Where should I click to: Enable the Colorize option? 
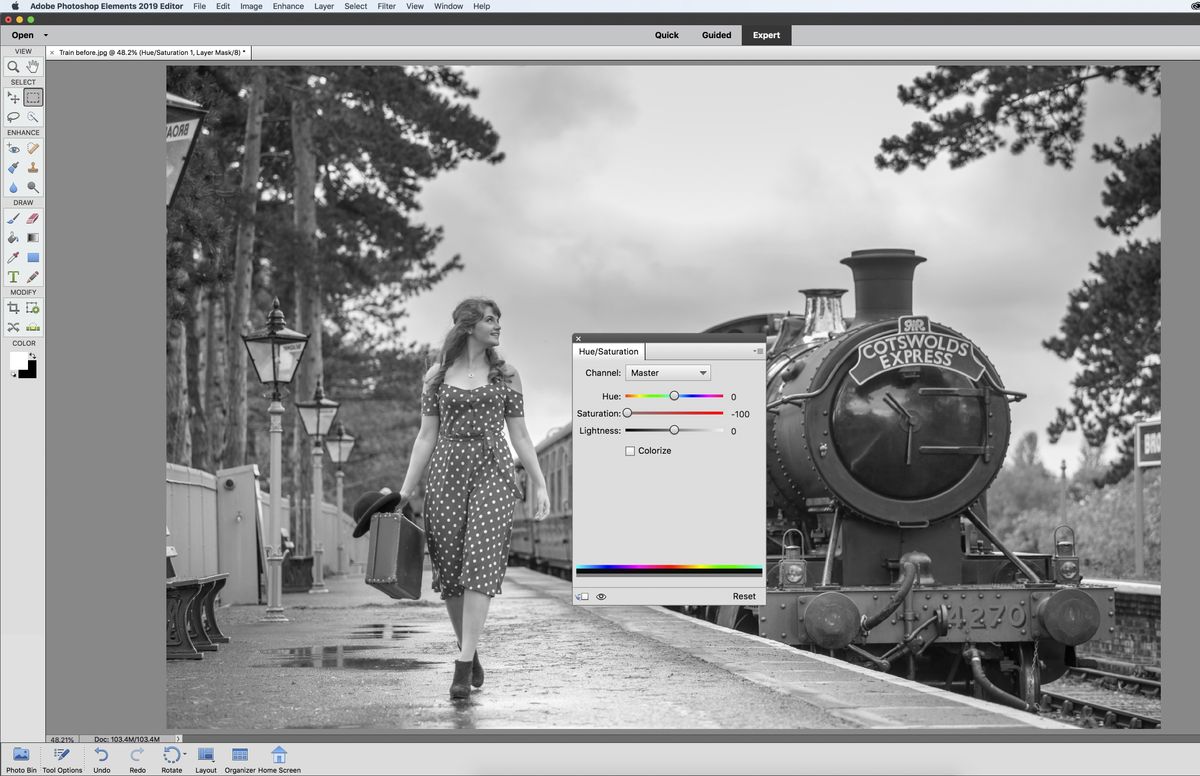point(630,450)
